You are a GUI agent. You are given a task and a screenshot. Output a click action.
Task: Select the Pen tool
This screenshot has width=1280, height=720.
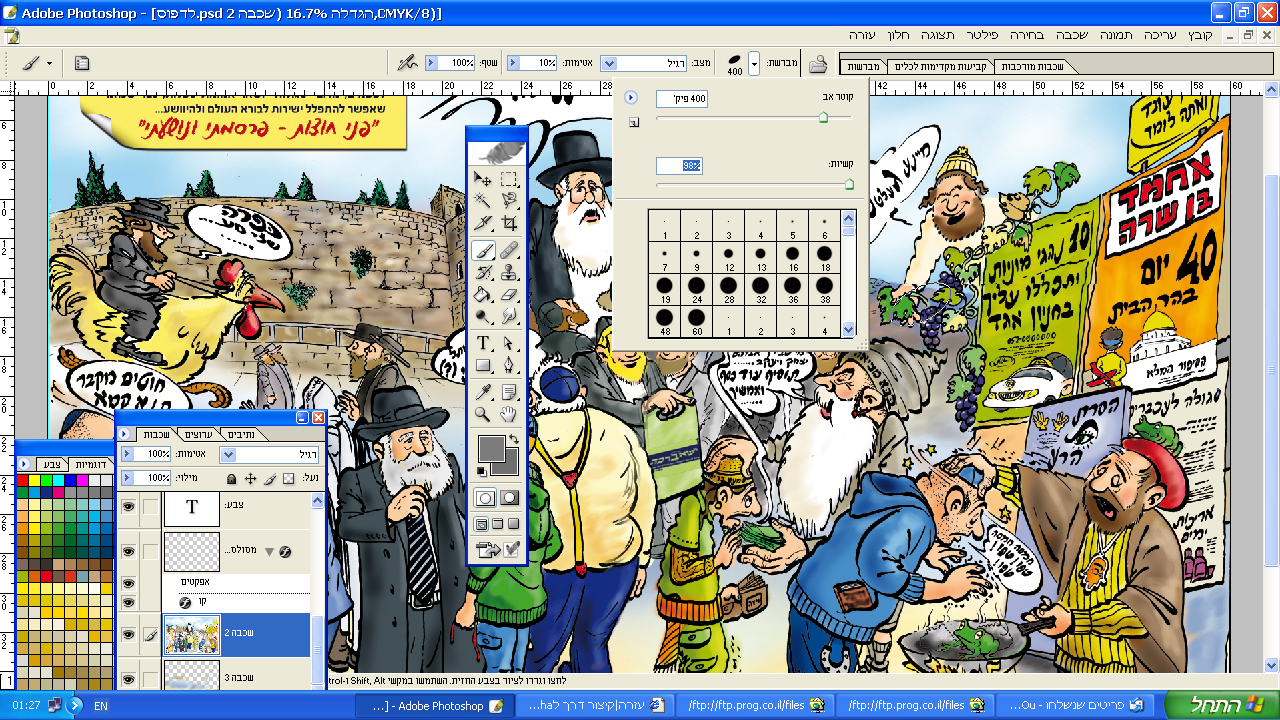tap(509, 365)
